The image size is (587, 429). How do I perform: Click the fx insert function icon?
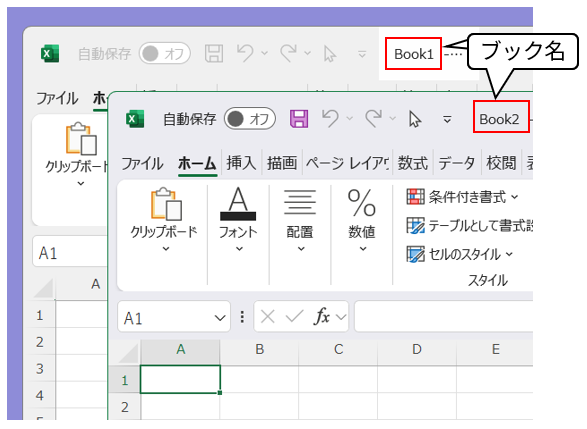coord(322,317)
